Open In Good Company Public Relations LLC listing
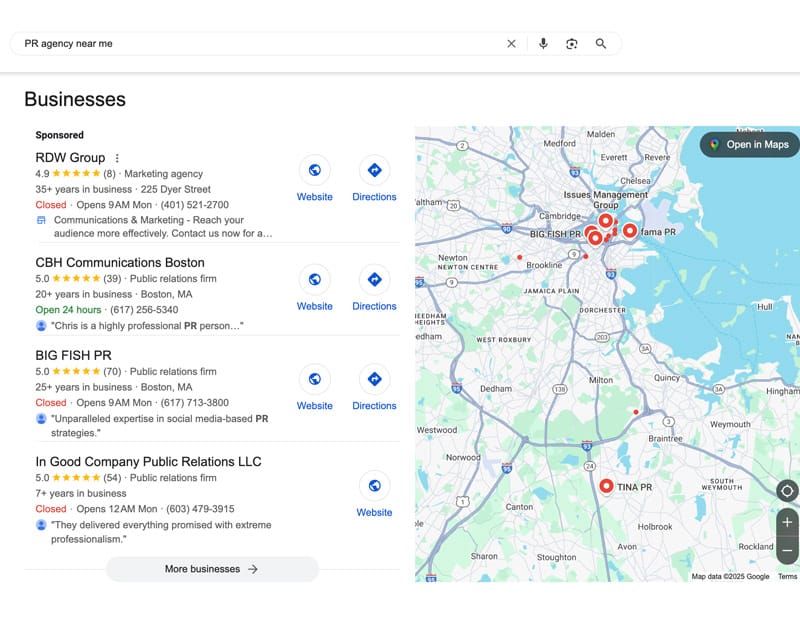 coord(148,461)
